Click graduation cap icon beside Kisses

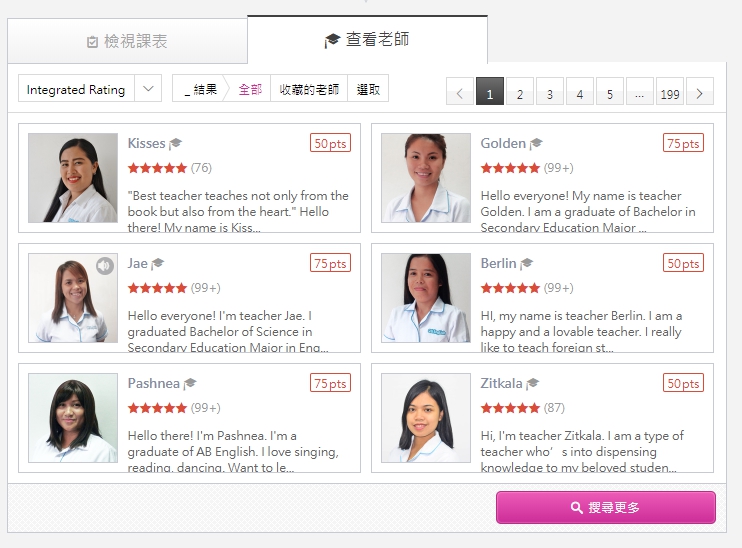(176, 143)
